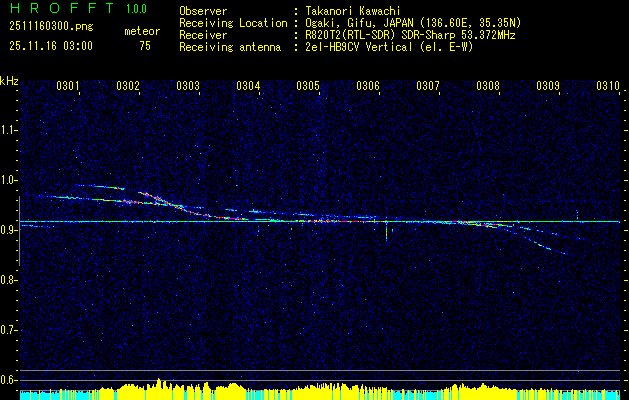Click the tallest yellow power peak near 0302
This screenshot has width=629, height=400.
159,384
